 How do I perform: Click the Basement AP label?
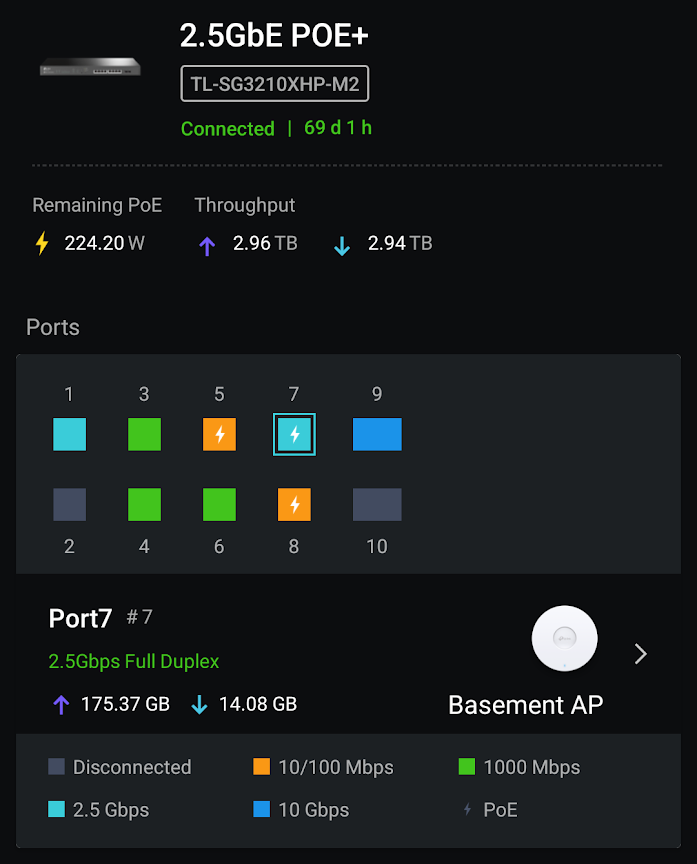tap(525, 705)
